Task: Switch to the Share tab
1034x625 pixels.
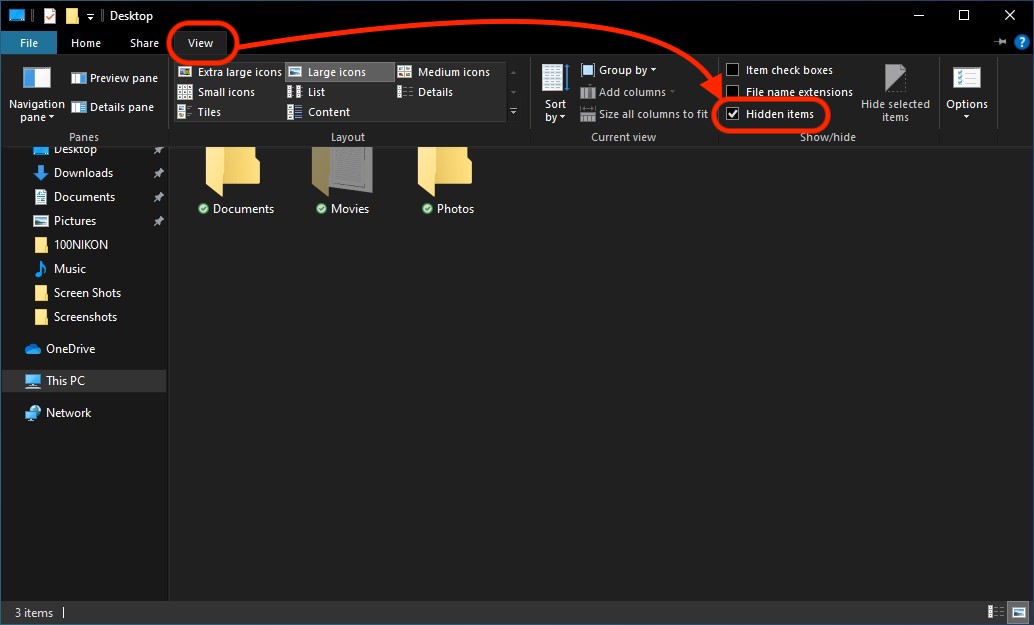Action: coord(144,43)
